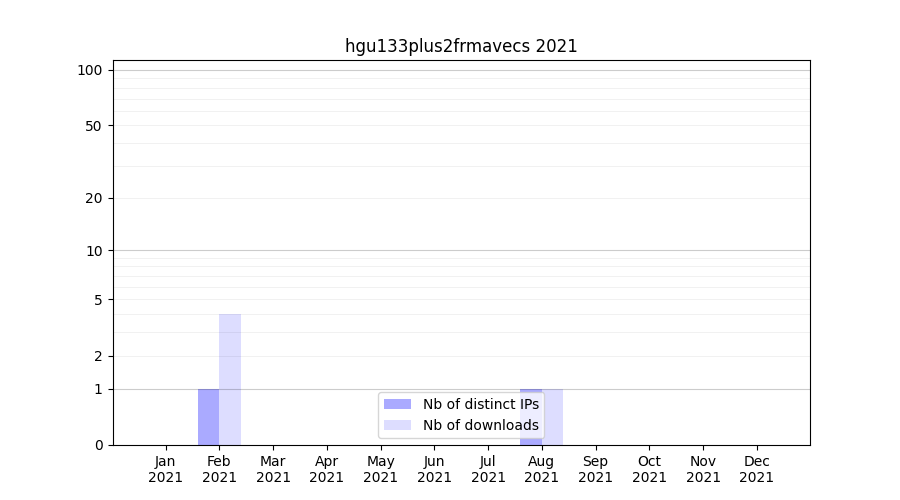Screen dimensions: 900x500
Task: Click the 10 y-axis tick label
Action: coord(94,251)
